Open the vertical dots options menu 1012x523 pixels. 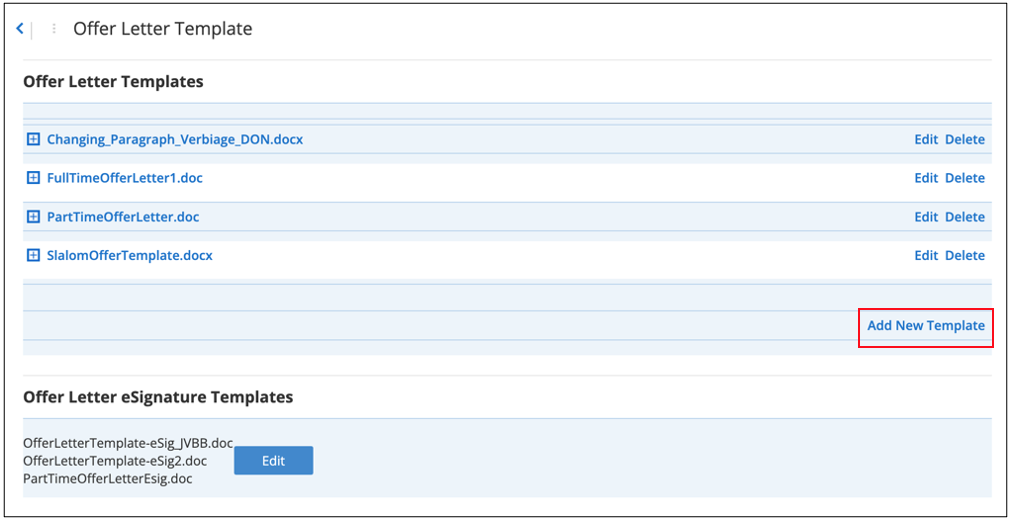pyautogui.click(x=54, y=28)
